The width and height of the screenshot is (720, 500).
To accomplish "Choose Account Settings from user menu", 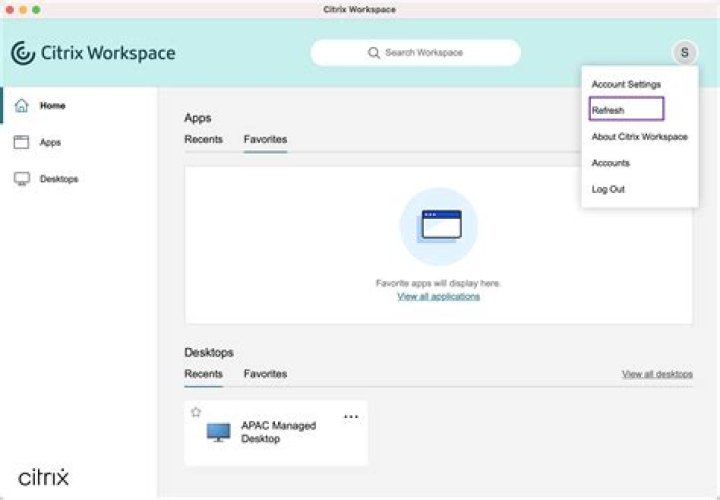I will point(626,84).
